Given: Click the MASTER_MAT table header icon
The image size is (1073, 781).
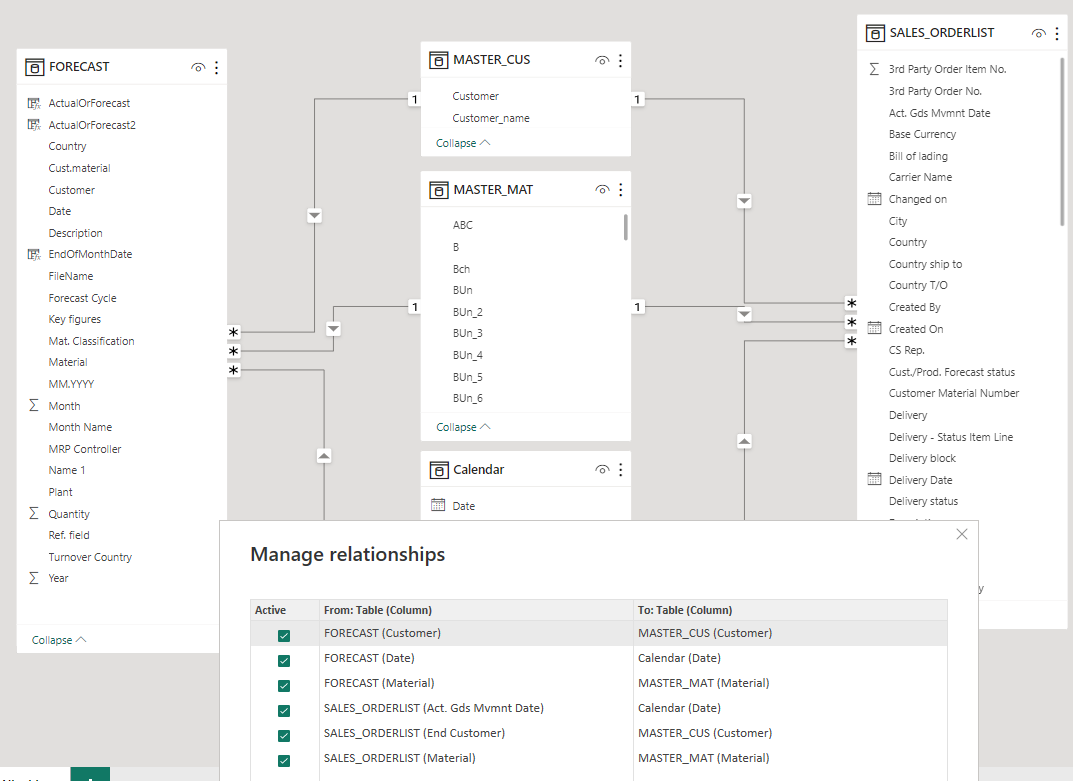Looking at the screenshot, I should pyautogui.click(x=439, y=190).
